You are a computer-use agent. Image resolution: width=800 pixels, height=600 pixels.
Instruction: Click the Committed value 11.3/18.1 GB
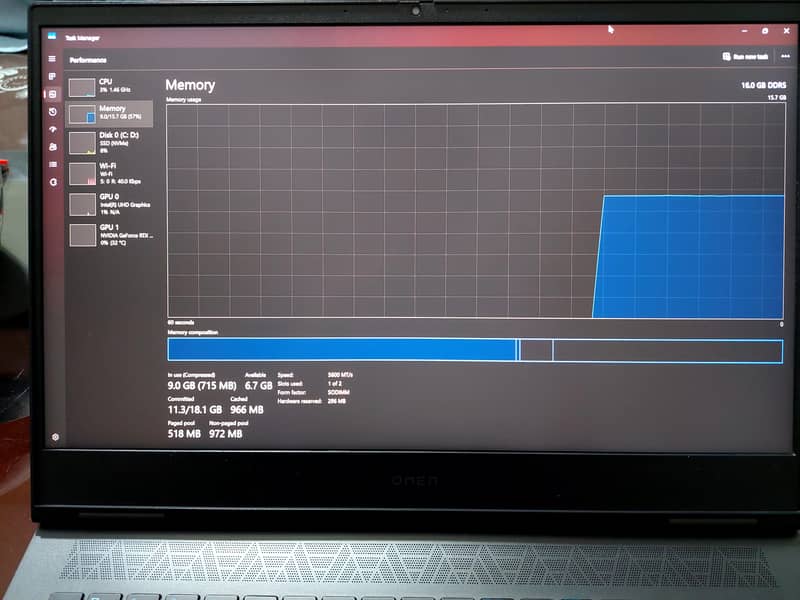coord(195,410)
